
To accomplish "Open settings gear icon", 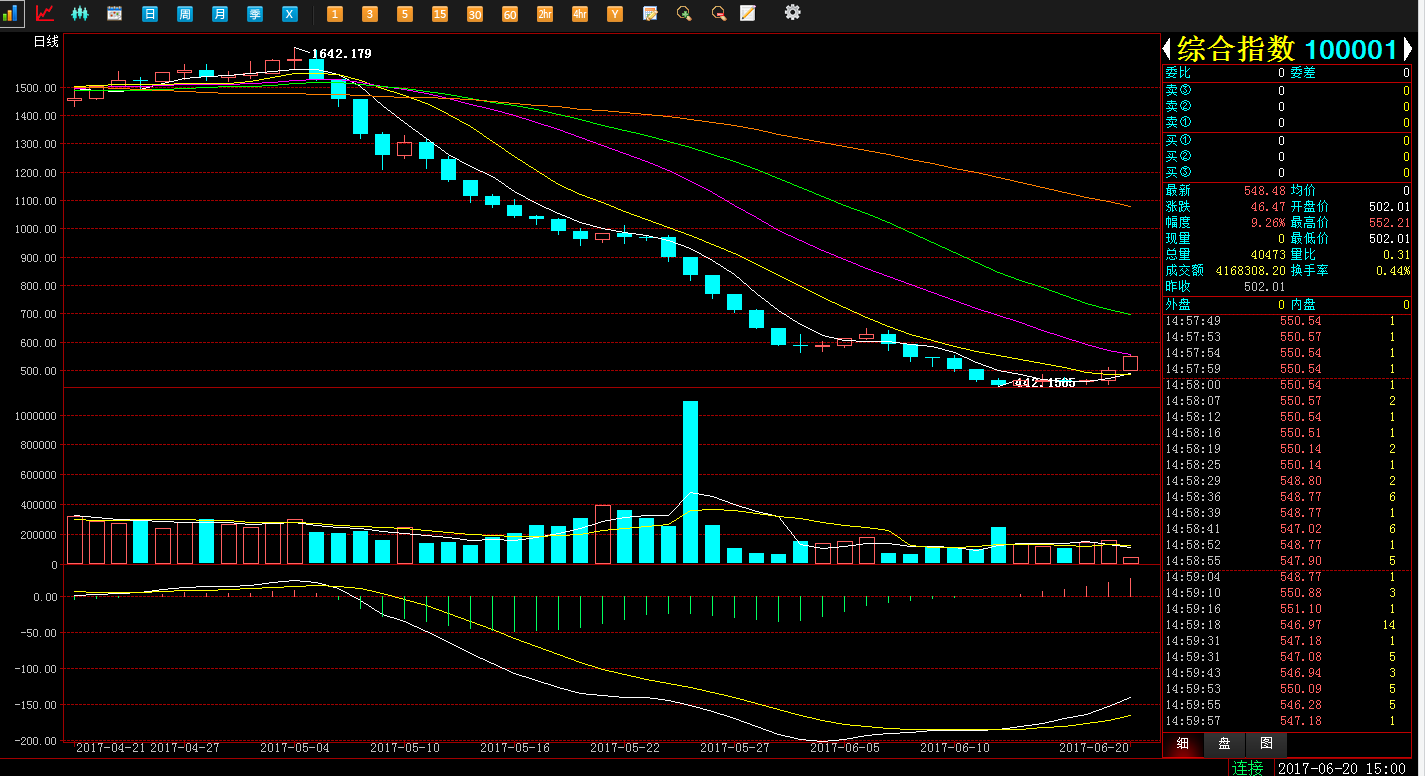I will [x=793, y=13].
